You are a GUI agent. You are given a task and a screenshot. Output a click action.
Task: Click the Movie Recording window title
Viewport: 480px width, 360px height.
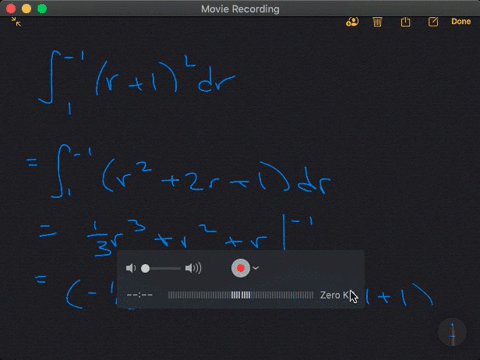click(x=240, y=9)
